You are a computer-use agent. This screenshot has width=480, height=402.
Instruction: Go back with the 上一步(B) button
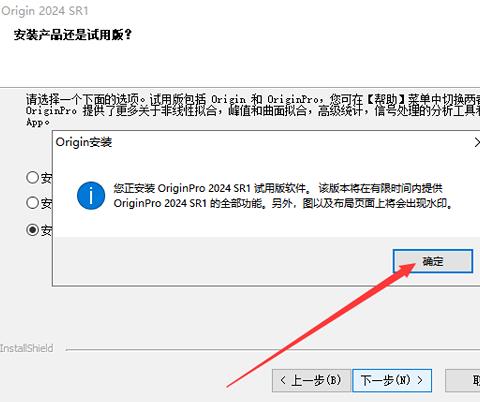coord(311,380)
